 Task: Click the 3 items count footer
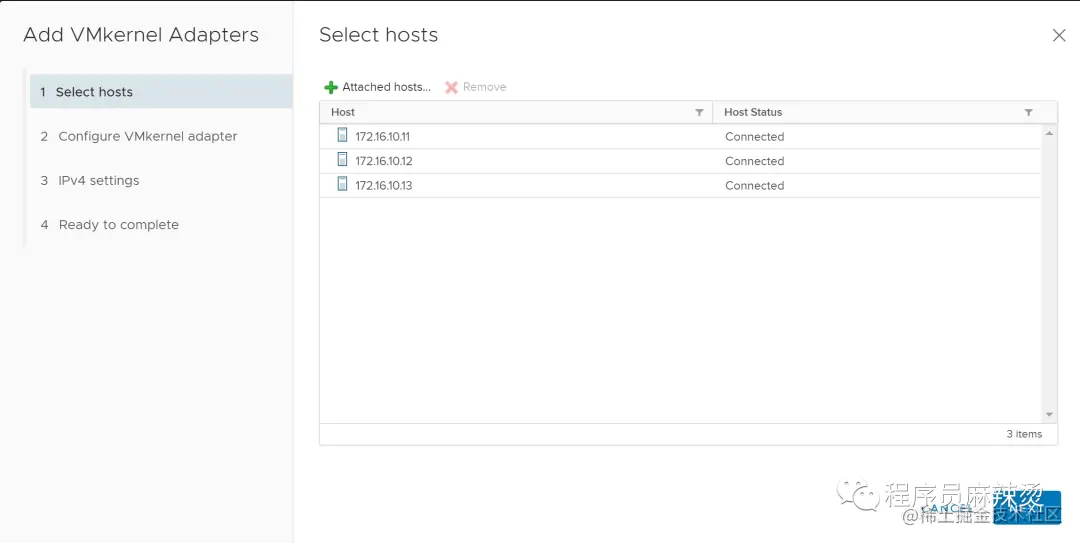click(x=1024, y=434)
